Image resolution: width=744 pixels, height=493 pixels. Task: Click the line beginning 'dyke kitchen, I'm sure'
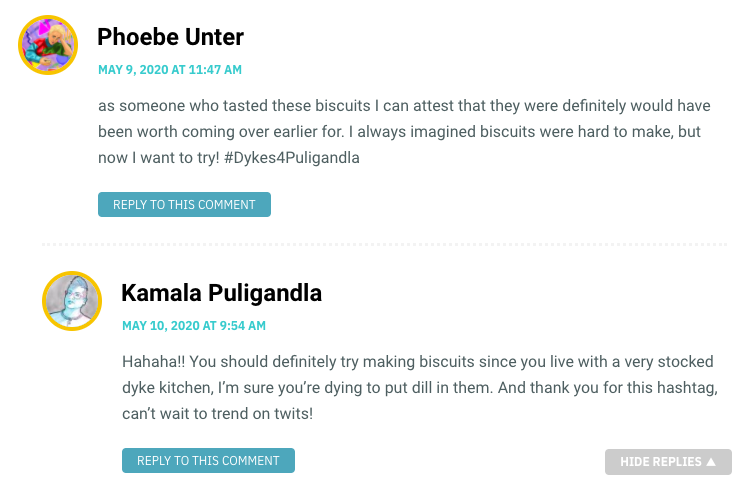pos(420,388)
